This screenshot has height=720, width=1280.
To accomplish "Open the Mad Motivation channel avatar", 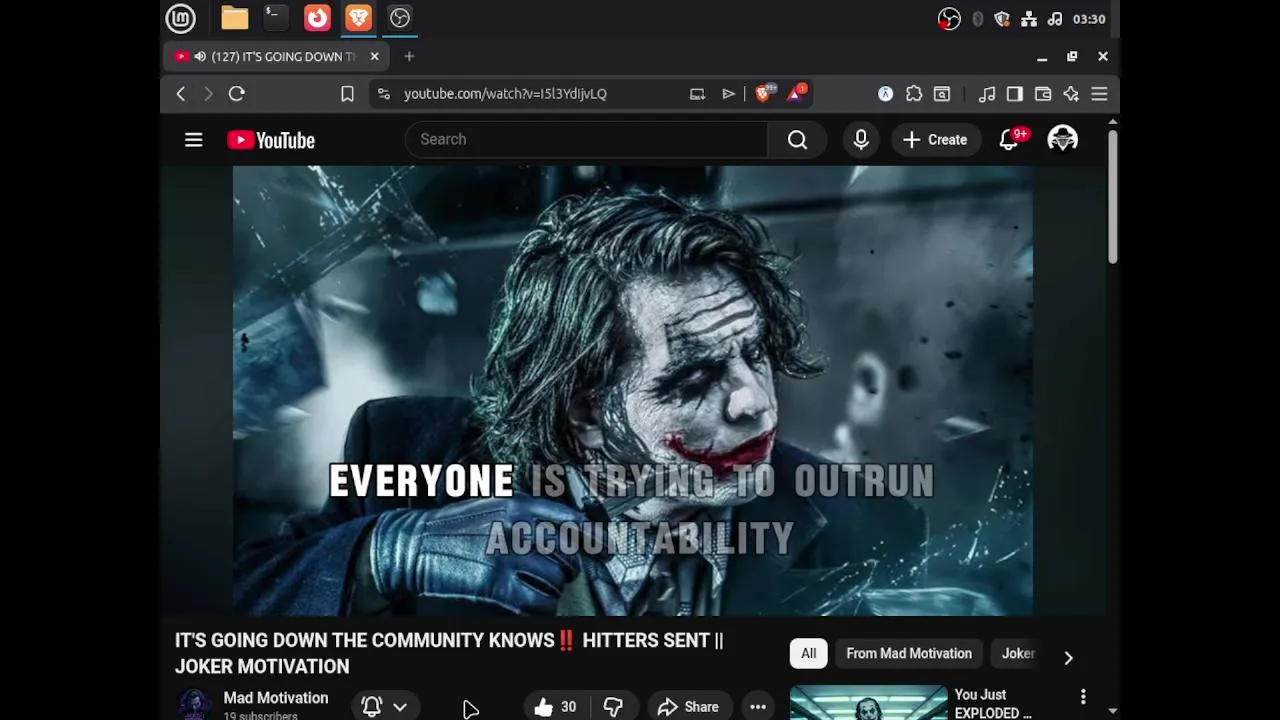I will [x=194, y=705].
